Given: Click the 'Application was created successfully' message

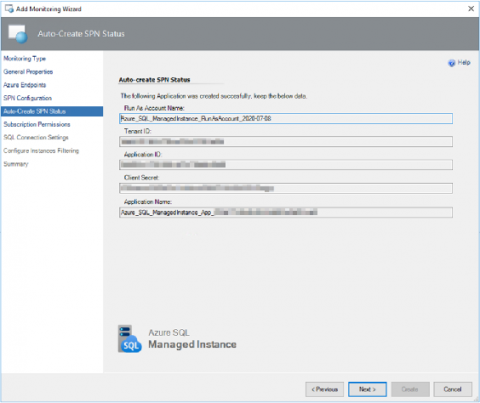Looking at the screenshot, I should pyautogui.click(x=214, y=96).
